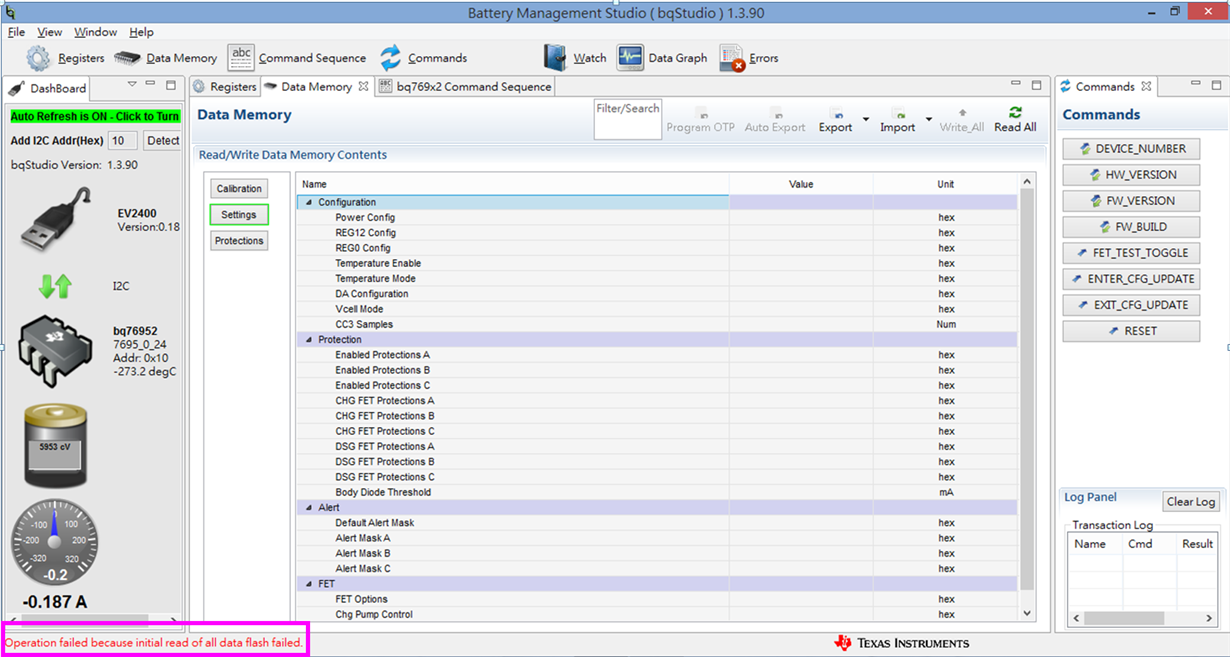Switch to bq769x2 Command Sequence tab

465,87
